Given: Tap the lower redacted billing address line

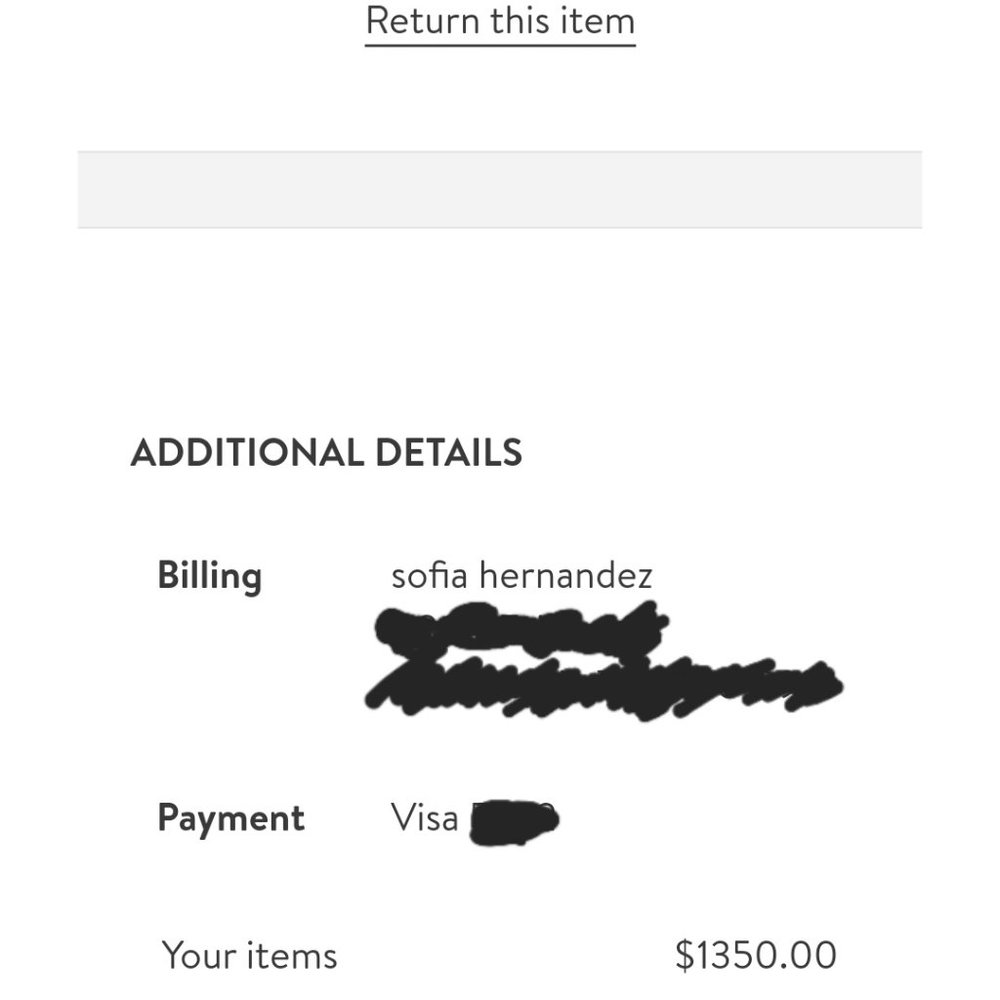Looking at the screenshot, I should (x=600, y=686).
